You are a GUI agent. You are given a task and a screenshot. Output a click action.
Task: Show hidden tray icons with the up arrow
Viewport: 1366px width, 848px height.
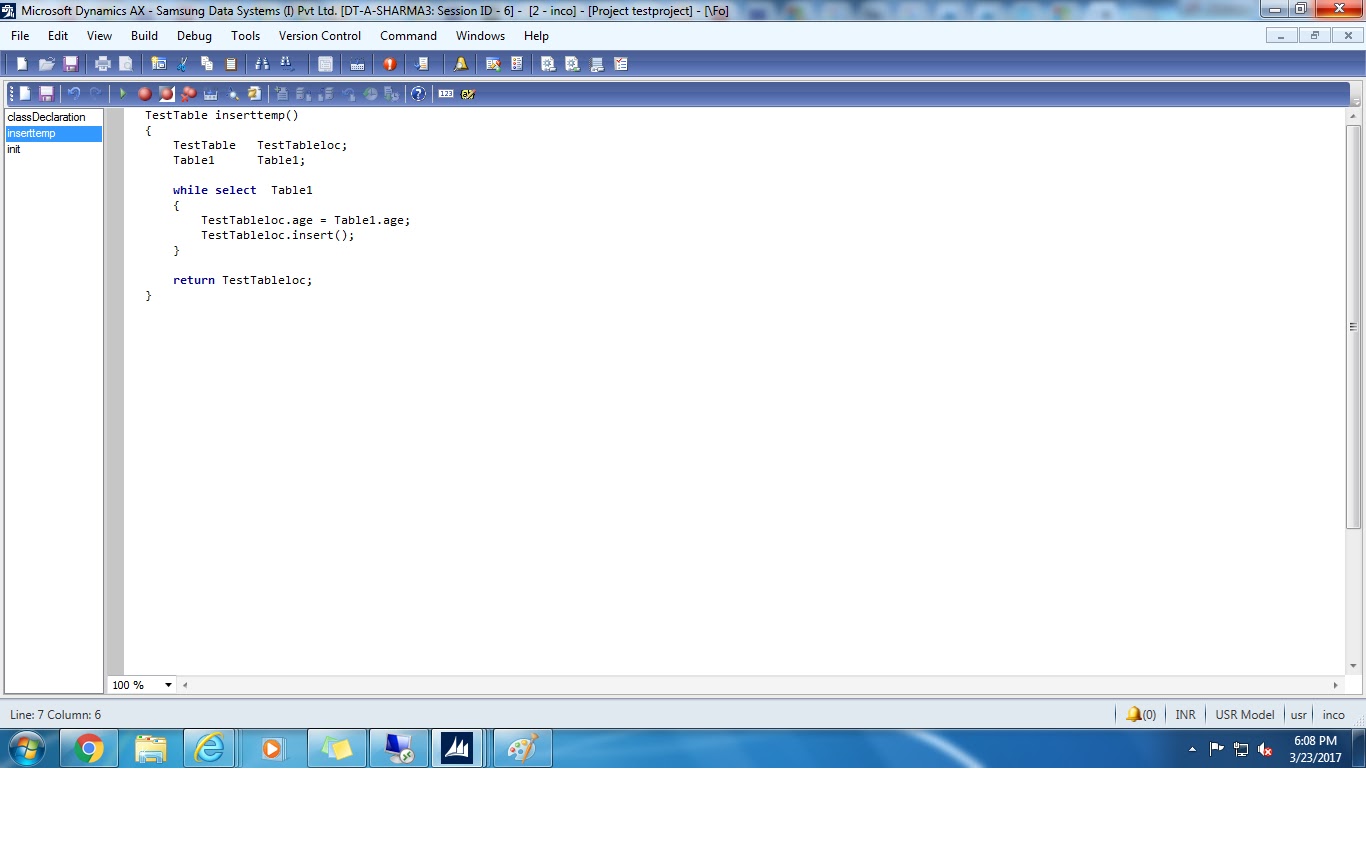point(1191,748)
